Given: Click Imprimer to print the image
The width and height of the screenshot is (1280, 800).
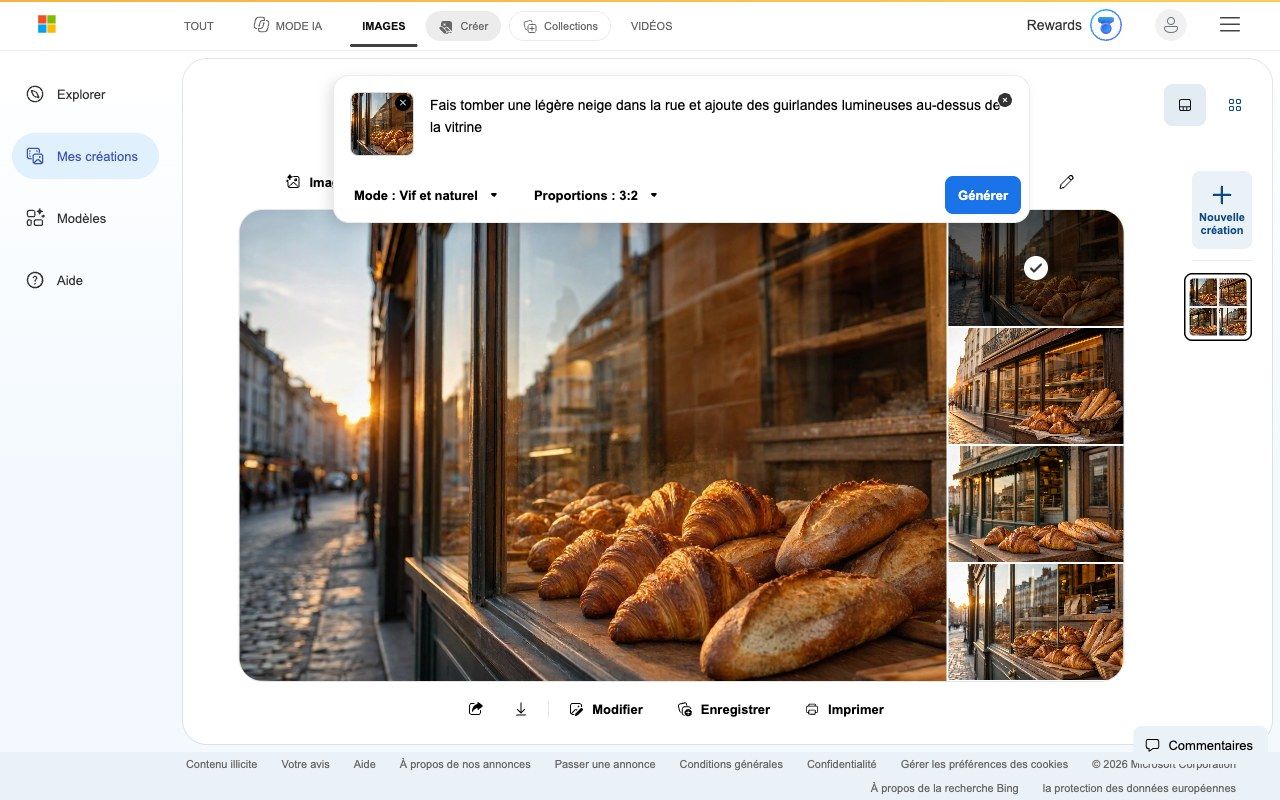Looking at the screenshot, I should pyautogui.click(x=845, y=709).
